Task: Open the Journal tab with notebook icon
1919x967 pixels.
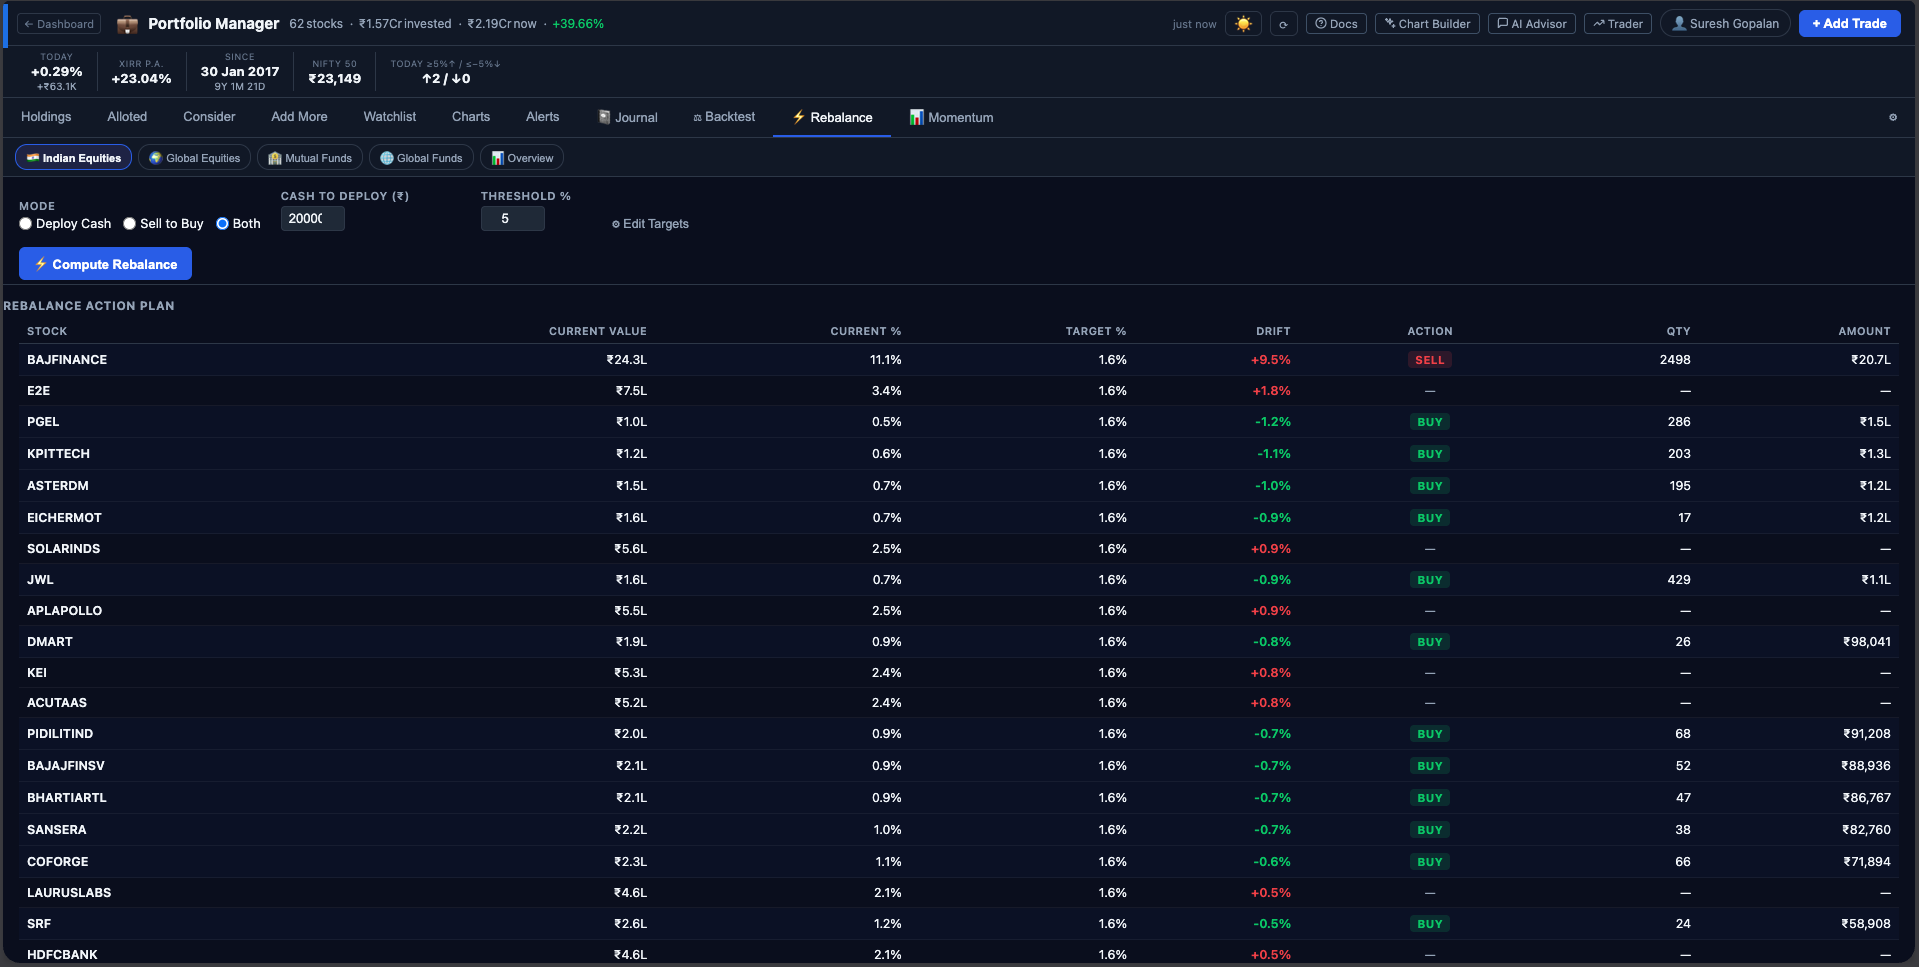Action: [628, 117]
